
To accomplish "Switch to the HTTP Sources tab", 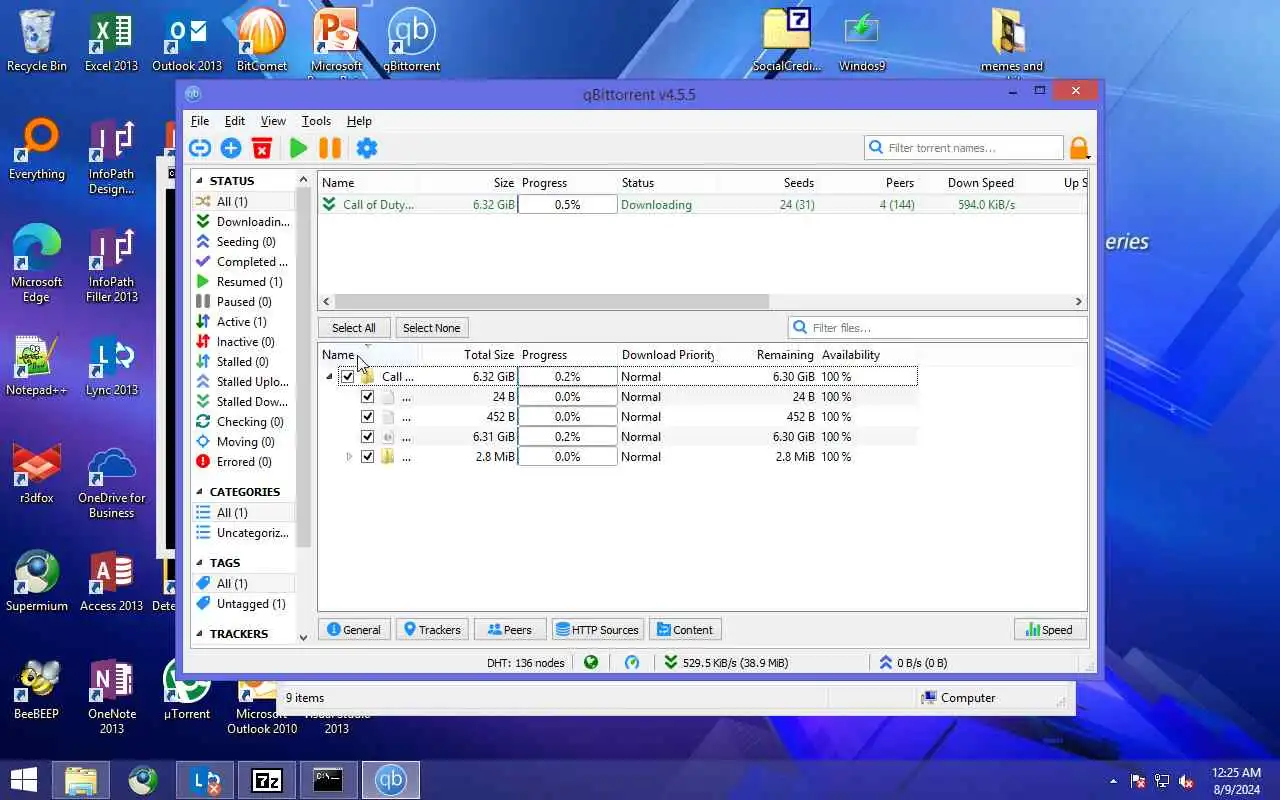I will (x=597, y=630).
